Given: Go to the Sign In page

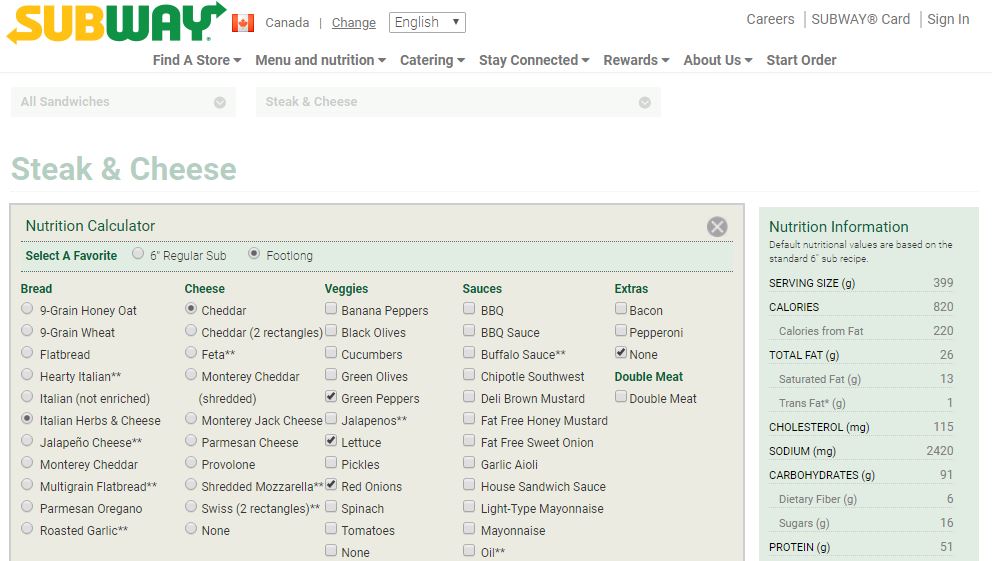Looking at the screenshot, I should pyautogui.click(x=948, y=19).
